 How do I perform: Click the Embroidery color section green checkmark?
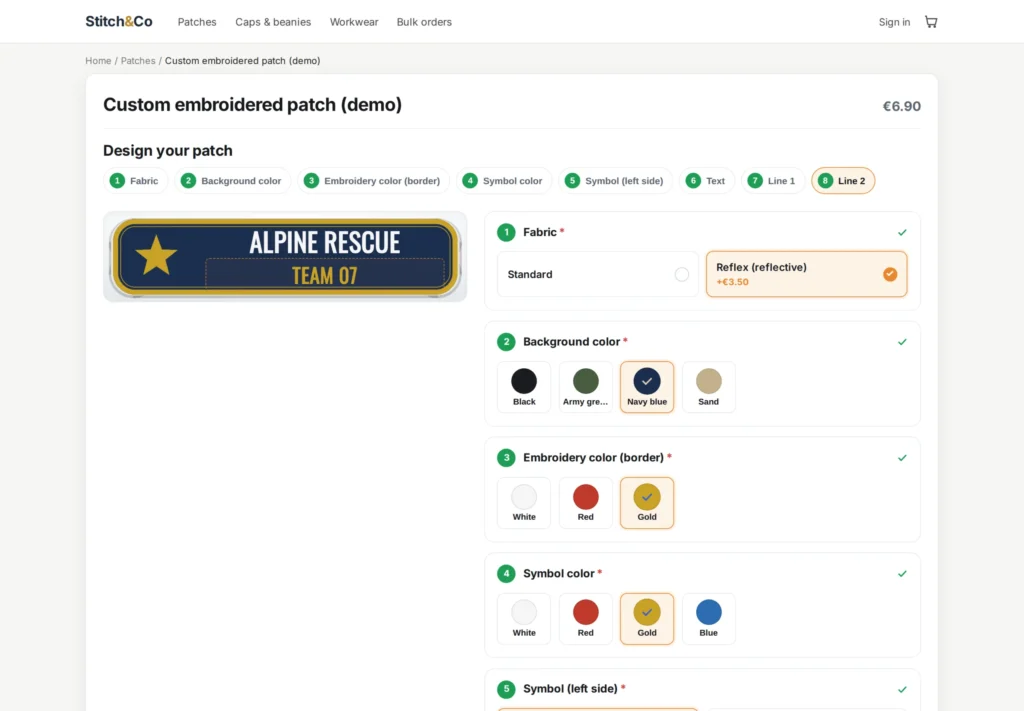902,458
